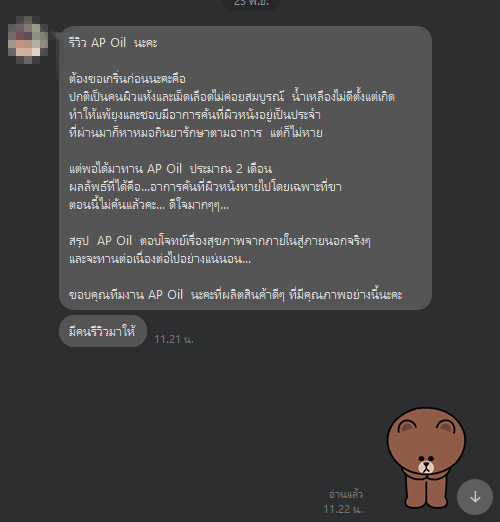Click the line 'ต้องขอเกริ่นก่อนนะคะคือ'
Viewport: 500px width, 522px height.
127,79
